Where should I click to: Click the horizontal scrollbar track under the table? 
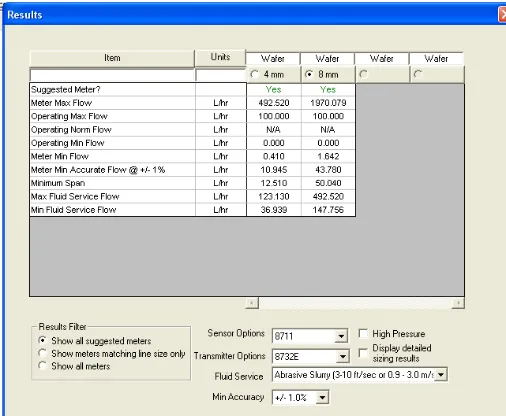tap(355, 303)
